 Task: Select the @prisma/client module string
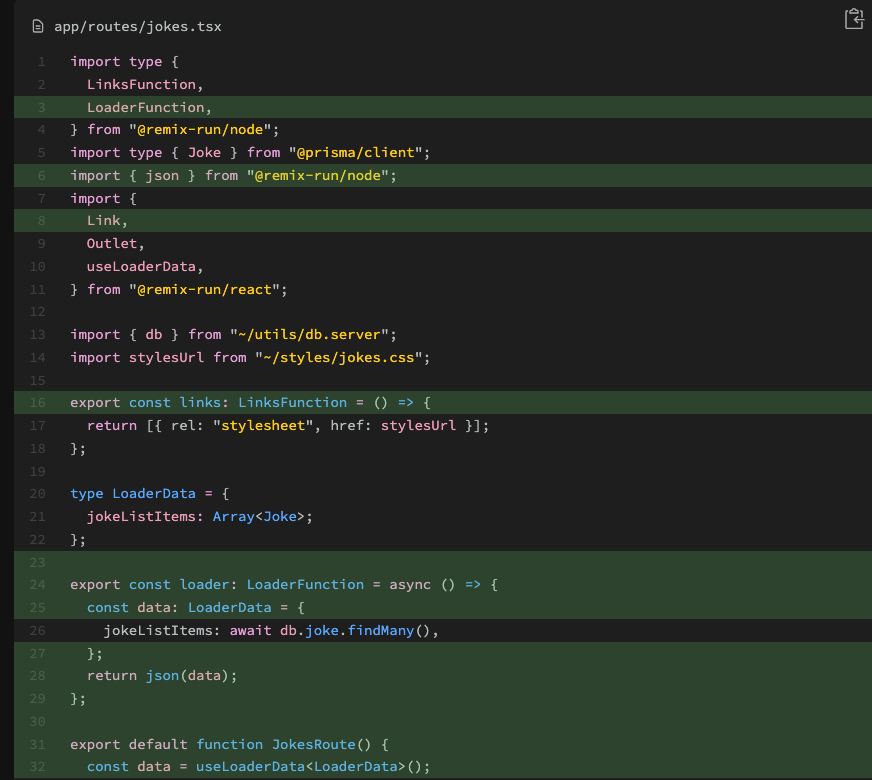point(358,152)
